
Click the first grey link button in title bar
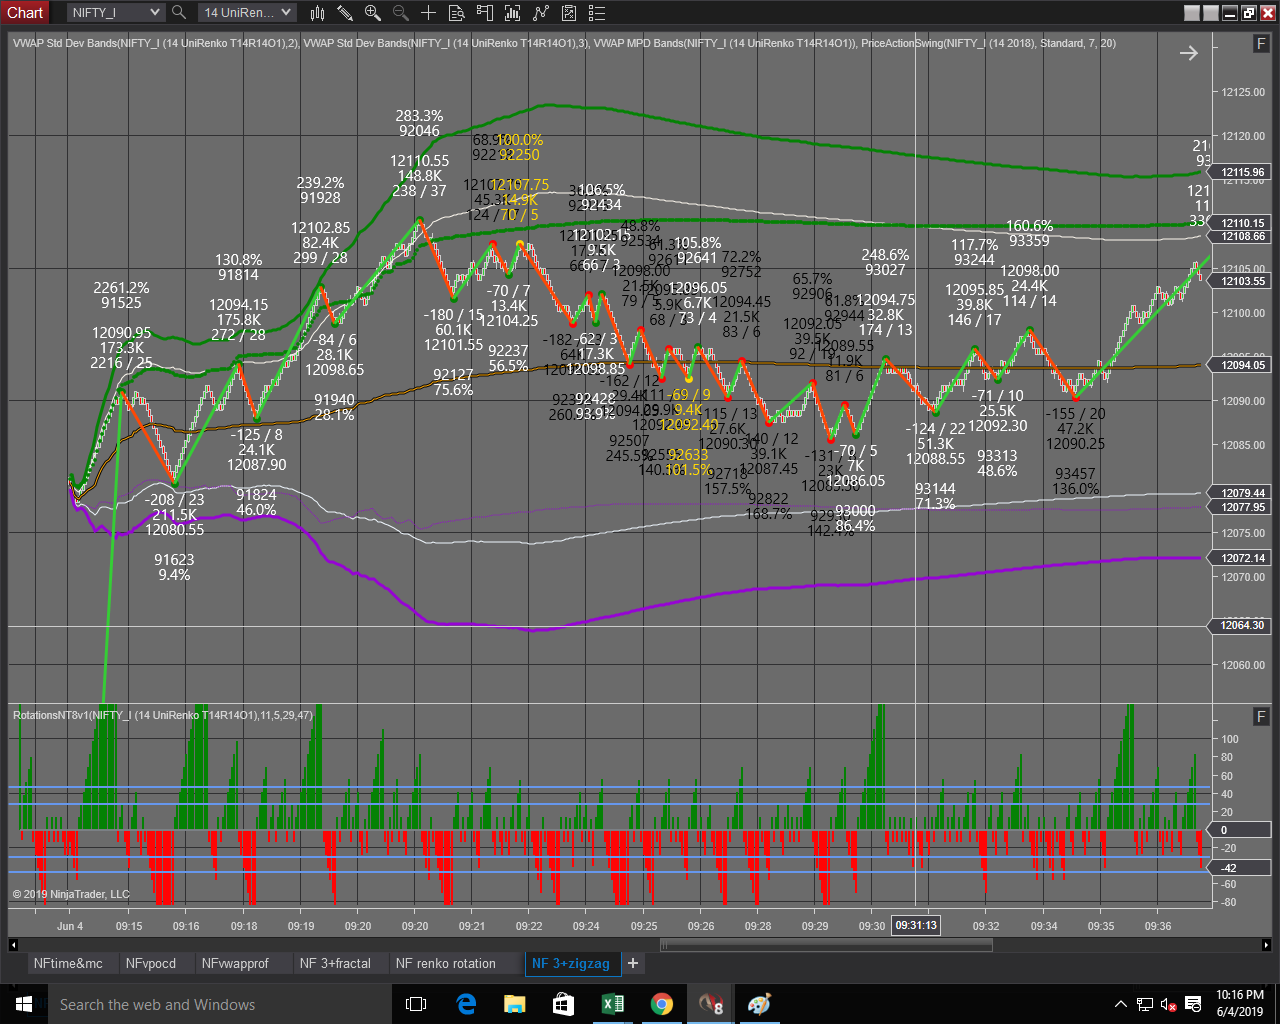click(1191, 13)
